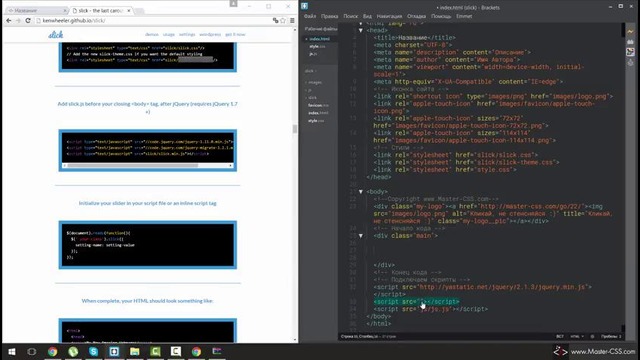Viewport: 640px width, 360px height.
Task: Click Chrome back arrow
Action: click(x=9, y=20)
